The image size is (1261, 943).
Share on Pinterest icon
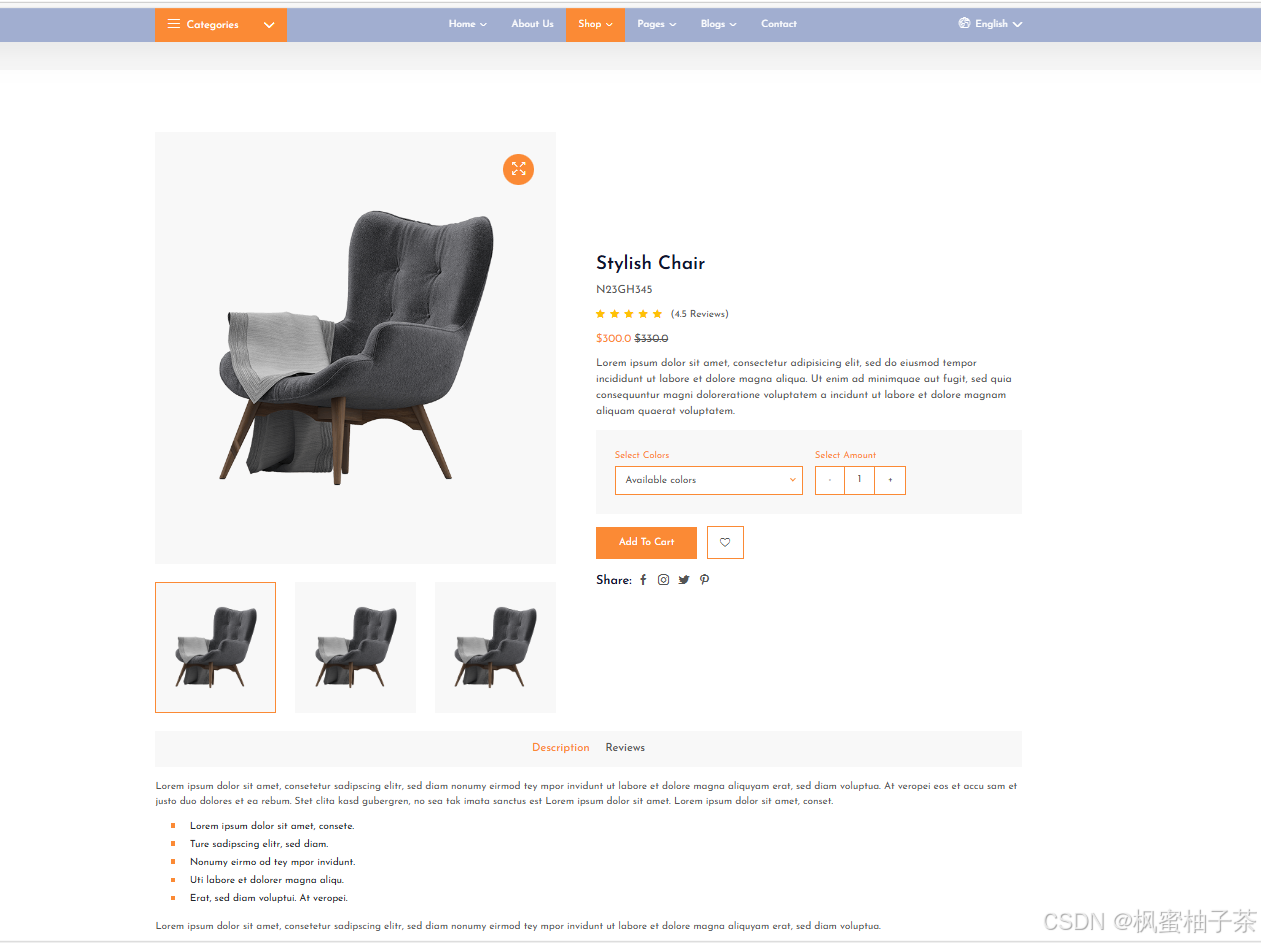pos(704,580)
